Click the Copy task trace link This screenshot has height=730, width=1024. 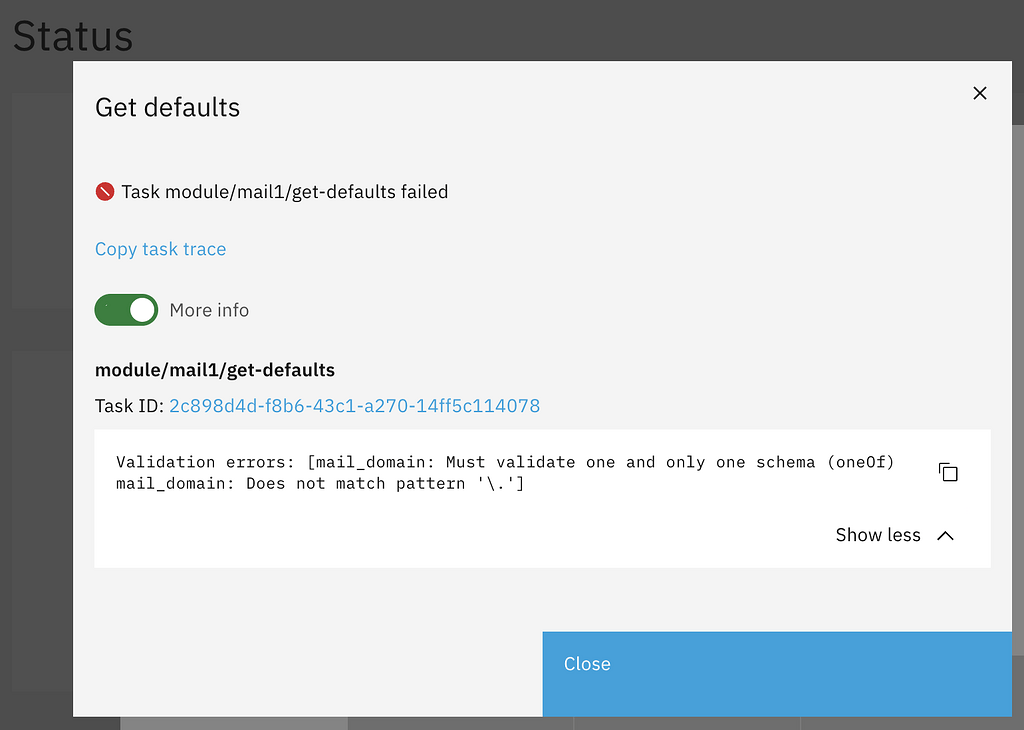coord(161,249)
